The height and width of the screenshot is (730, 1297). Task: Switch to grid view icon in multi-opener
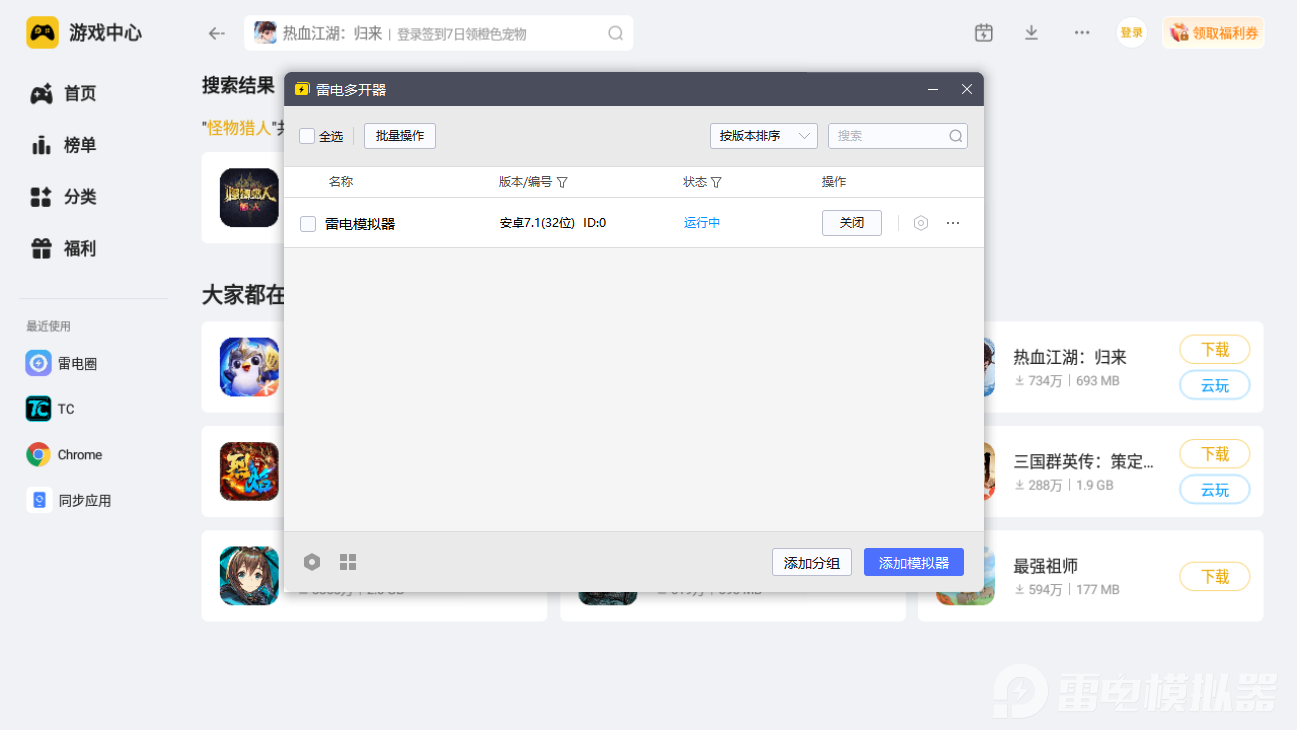pyautogui.click(x=348, y=562)
